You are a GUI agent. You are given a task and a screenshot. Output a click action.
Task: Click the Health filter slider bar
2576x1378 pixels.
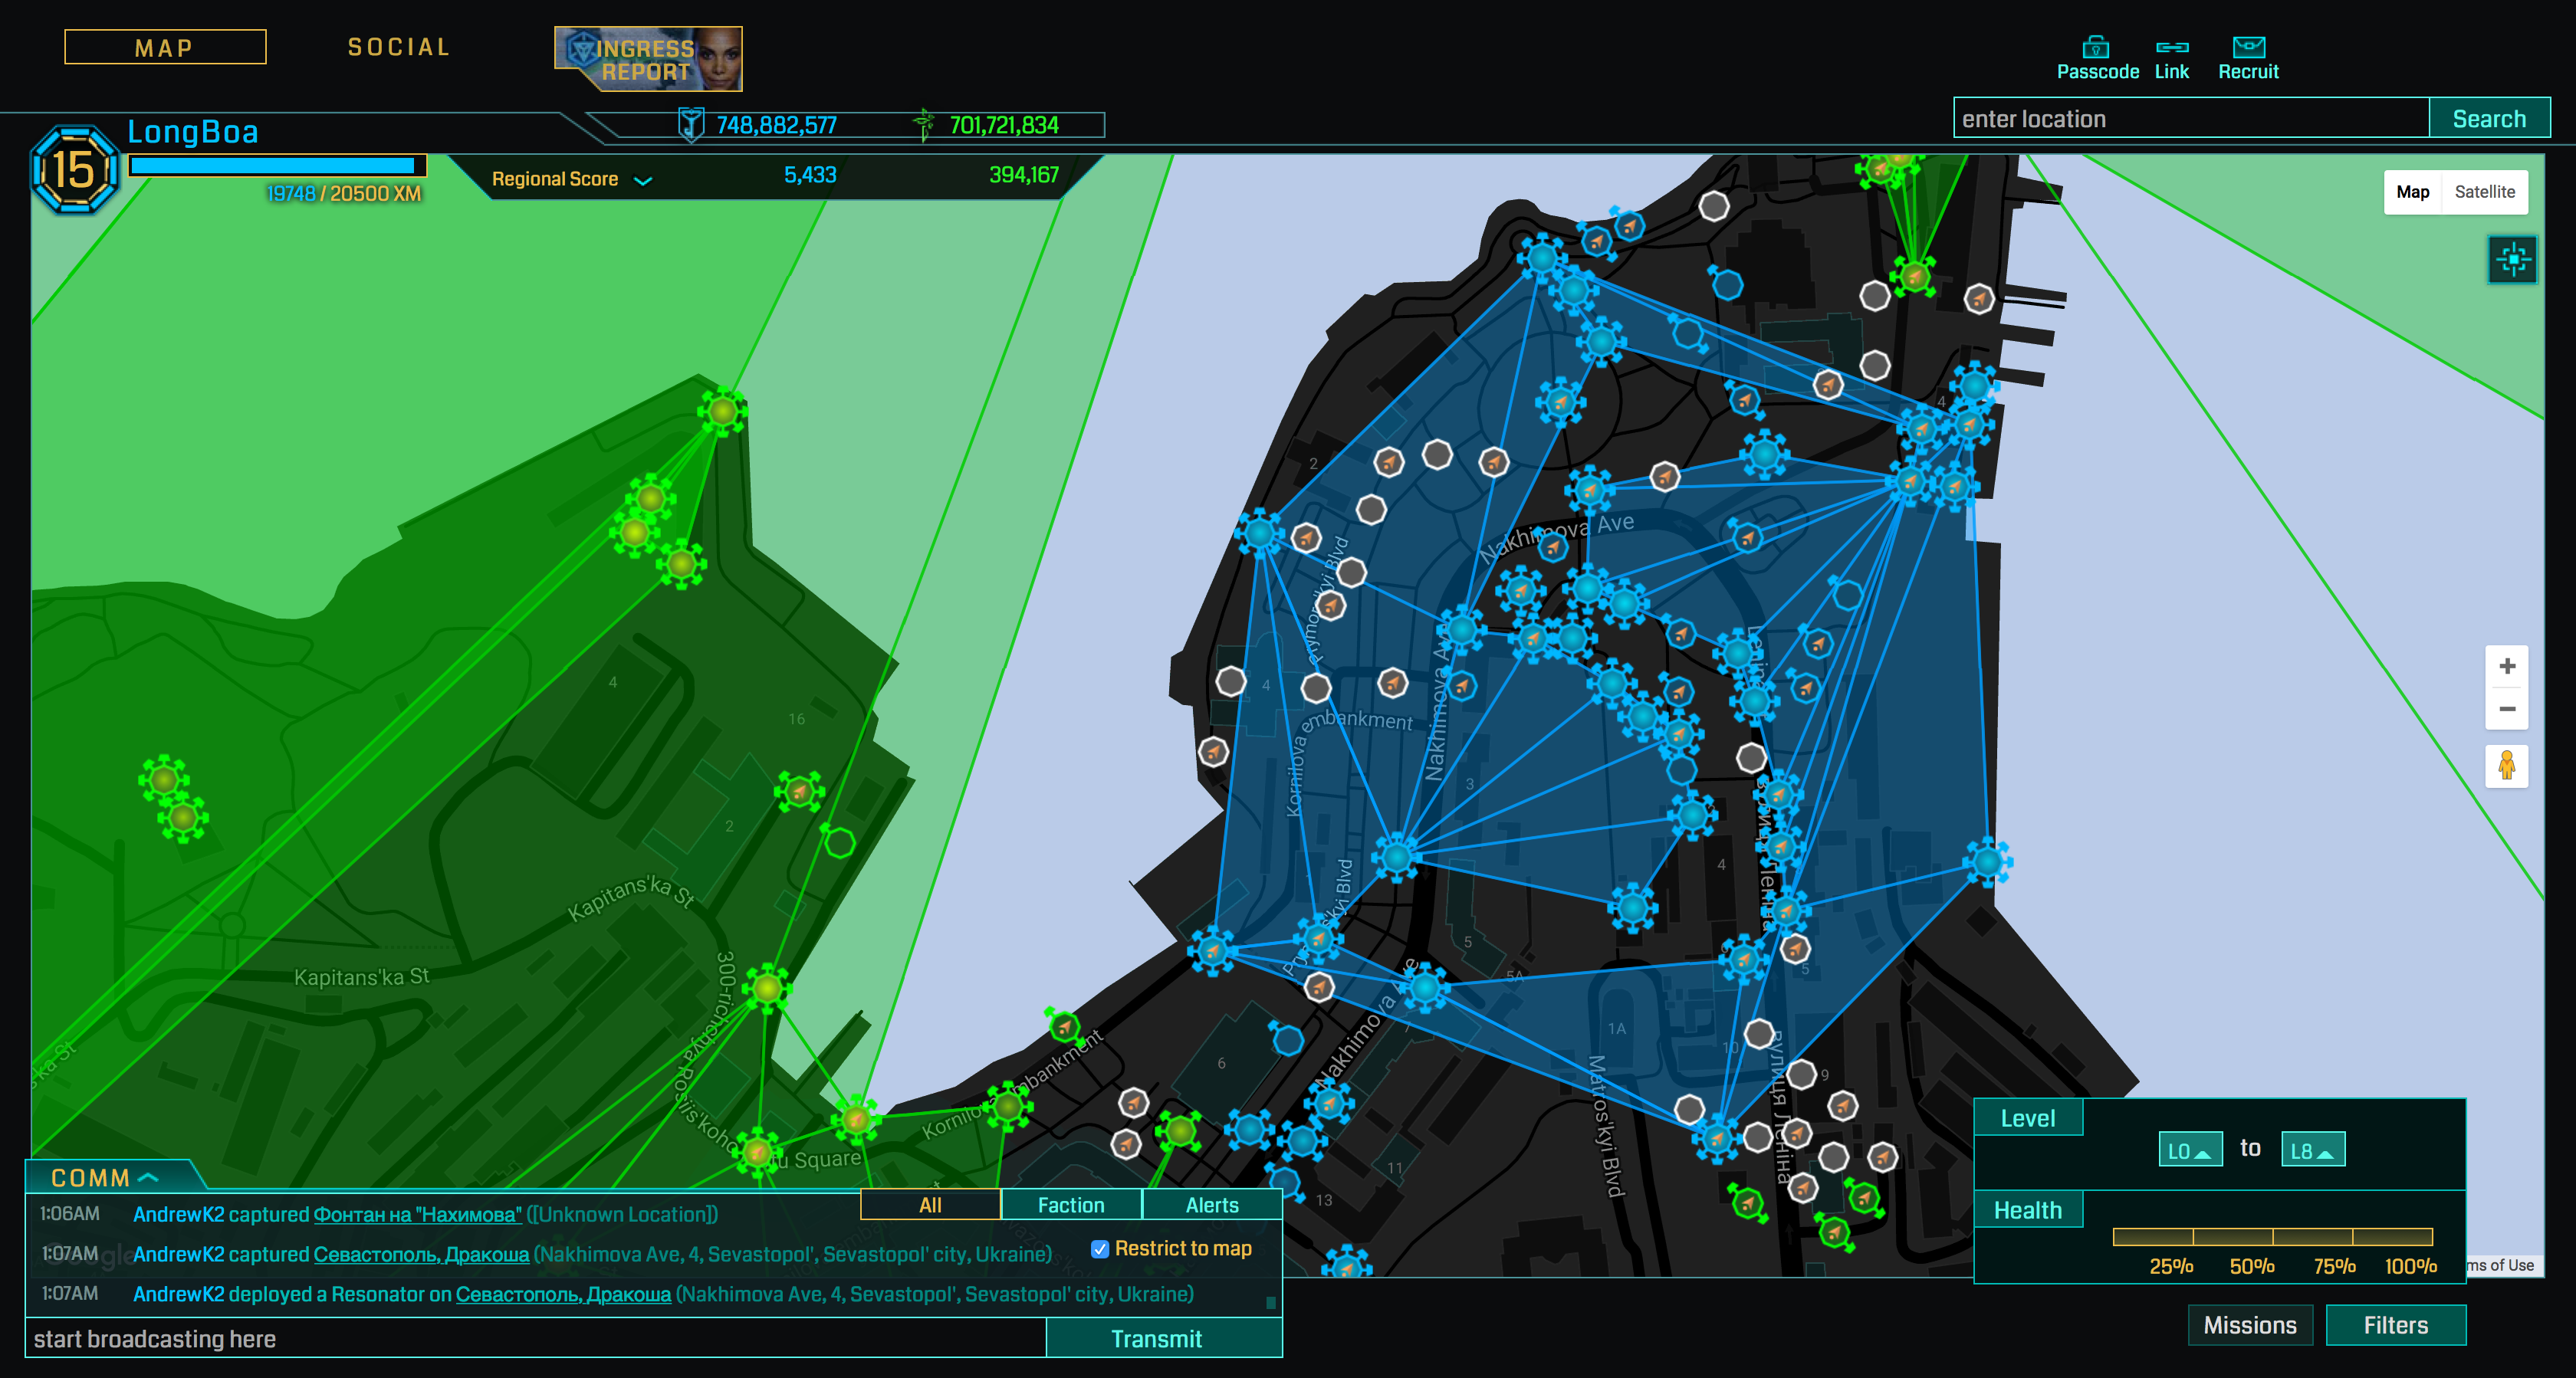tap(2272, 1237)
